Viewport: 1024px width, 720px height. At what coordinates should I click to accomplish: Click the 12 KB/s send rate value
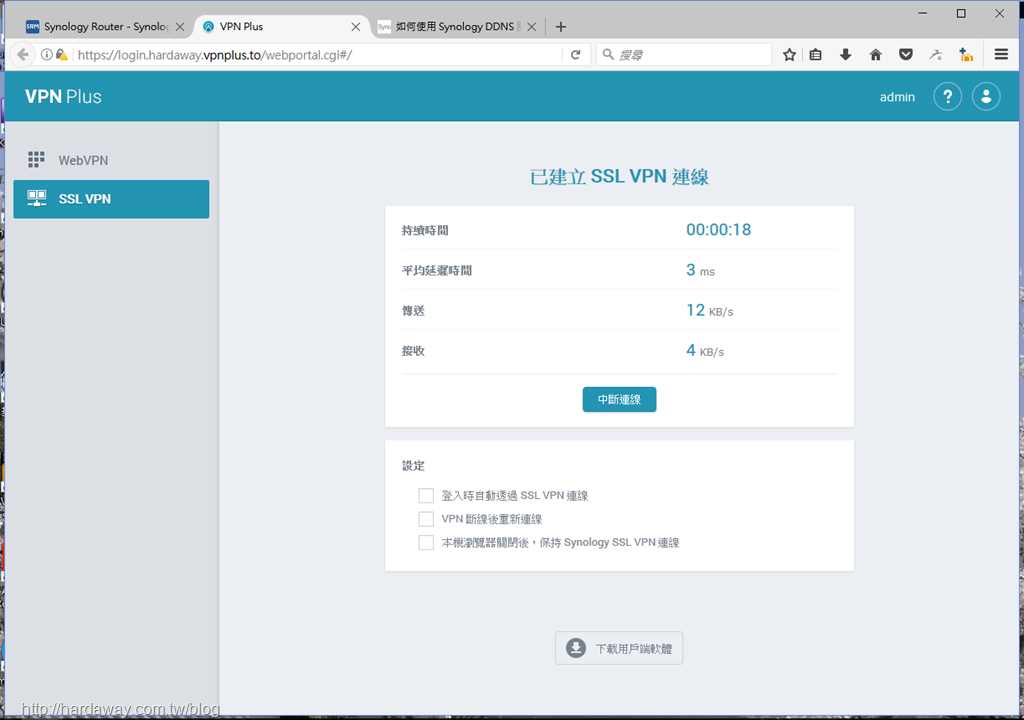pos(709,310)
